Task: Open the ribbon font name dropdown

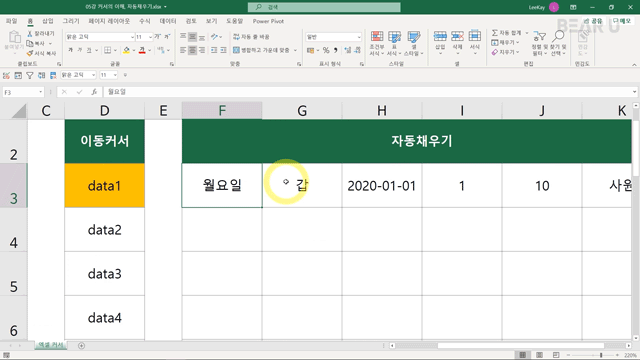Action: coord(132,37)
